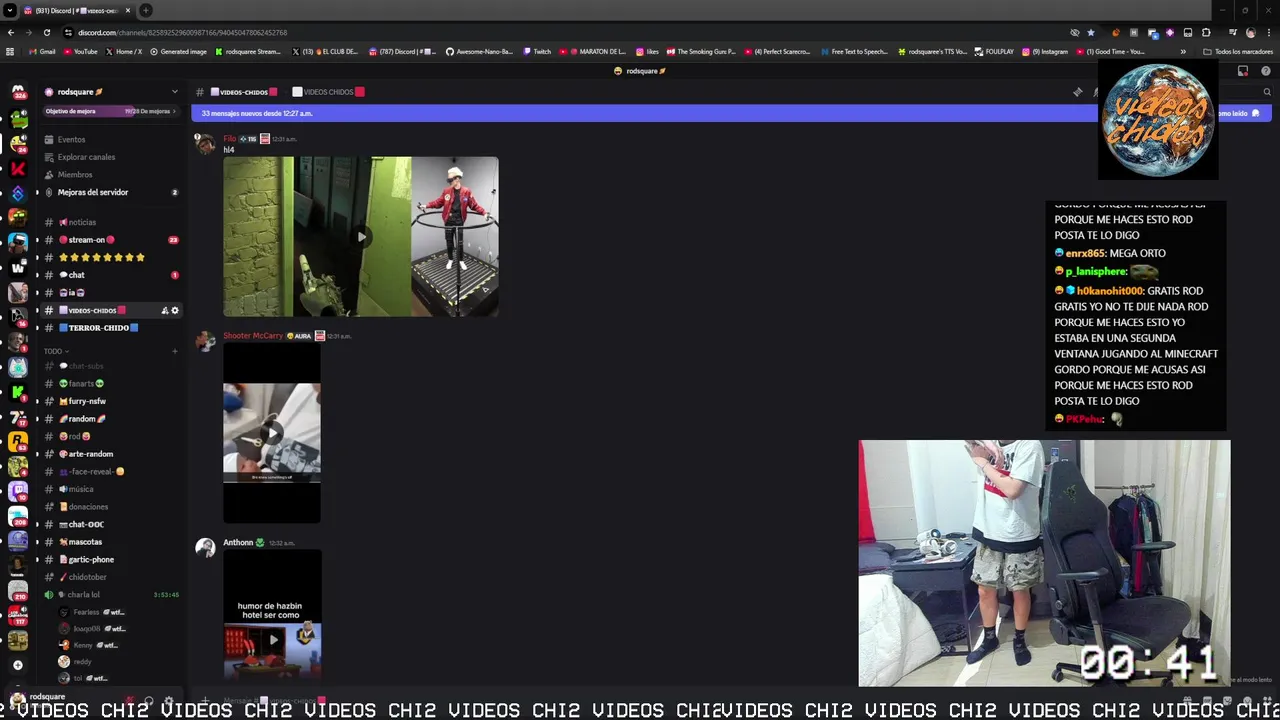Open Todos los marcadores folder
The width and height of the screenshot is (1280, 720).
tap(1238, 51)
